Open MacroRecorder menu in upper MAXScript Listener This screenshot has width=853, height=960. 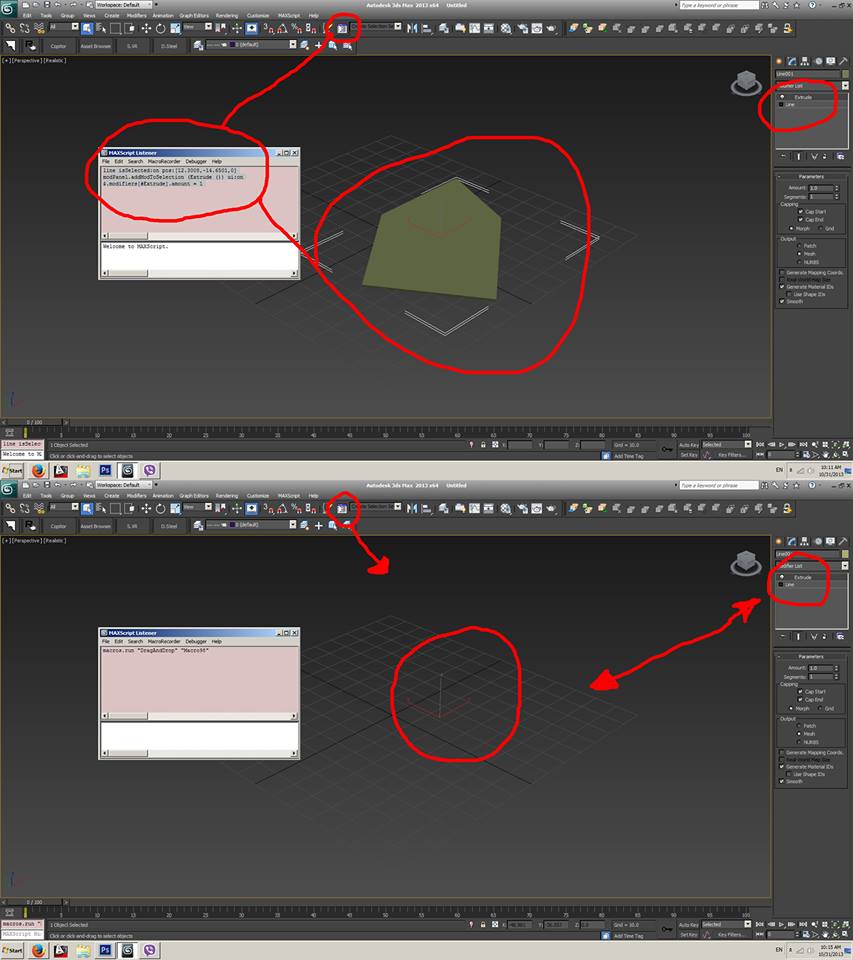161,161
